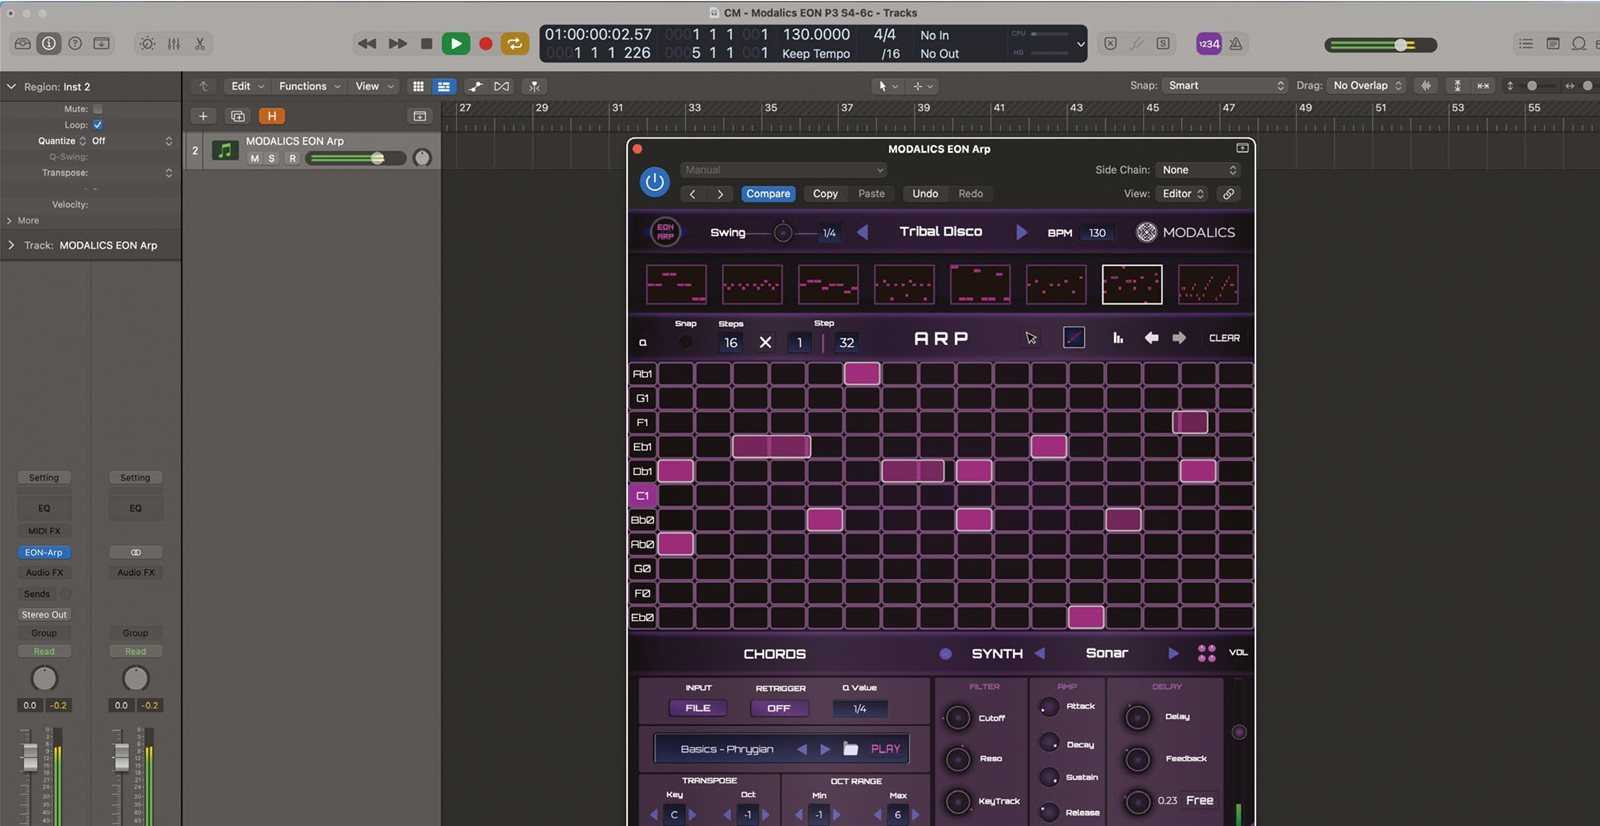Arm the red Record button
This screenshot has height=826, width=1600.
tap(486, 44)
